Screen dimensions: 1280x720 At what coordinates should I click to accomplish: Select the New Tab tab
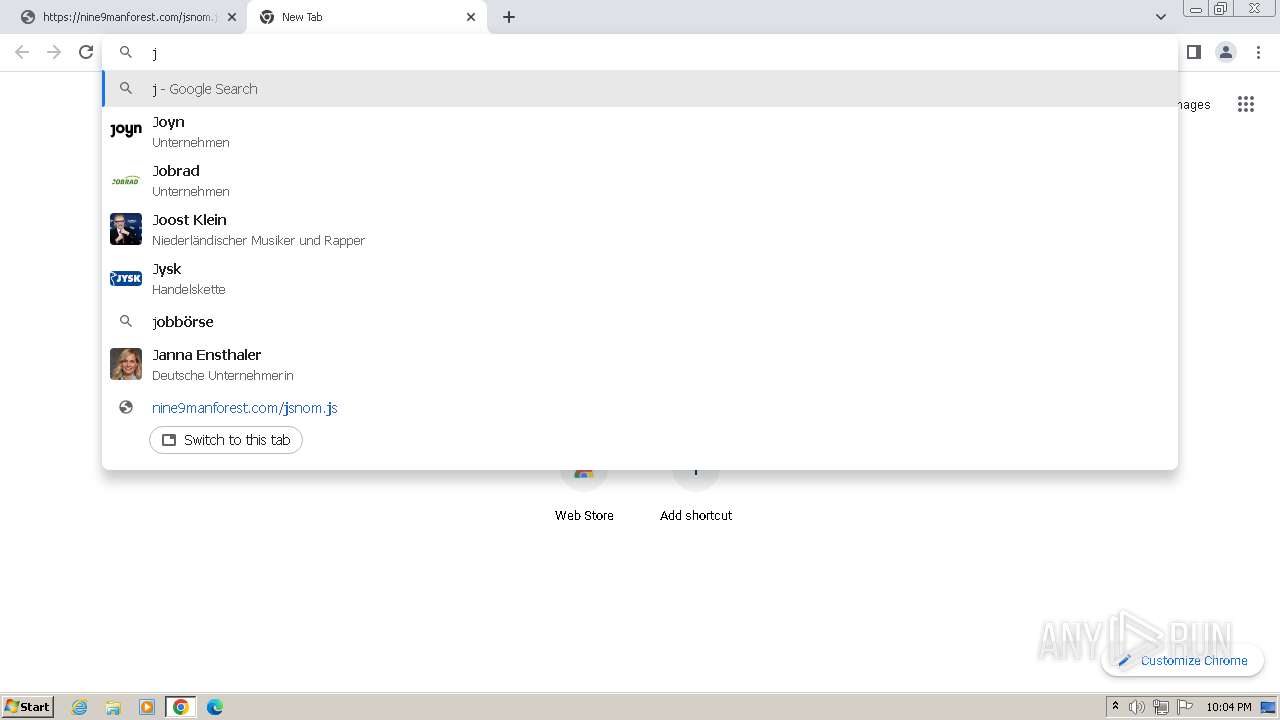(x=367, y=17)
